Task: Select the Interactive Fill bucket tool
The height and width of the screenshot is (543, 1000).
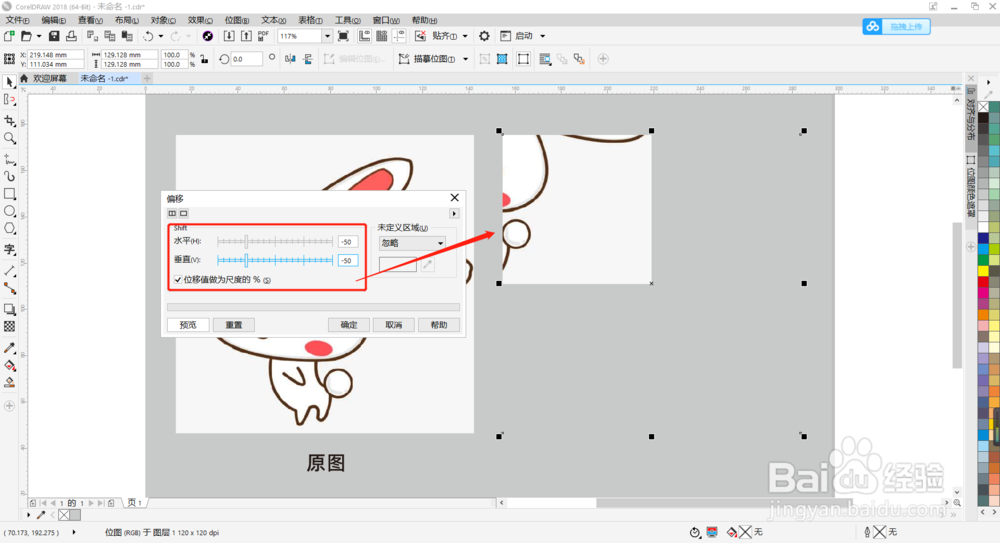Action: pos(10,366)
